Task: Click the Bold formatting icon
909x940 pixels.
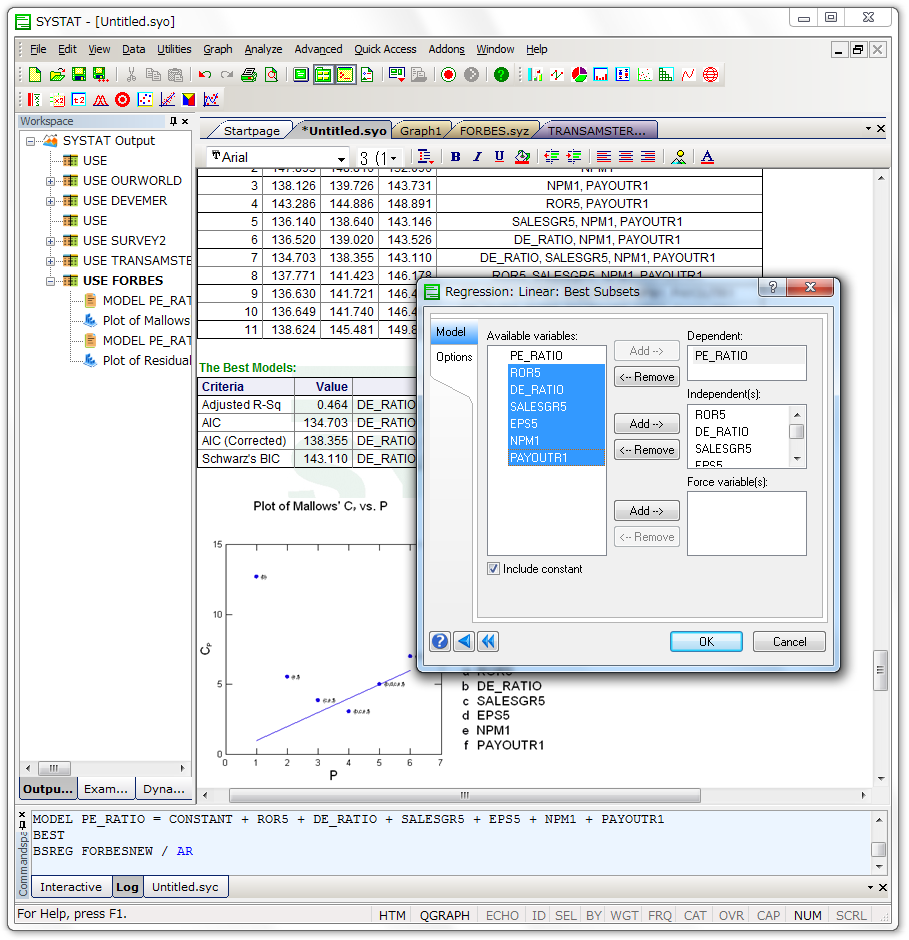Action: (456, 157)
